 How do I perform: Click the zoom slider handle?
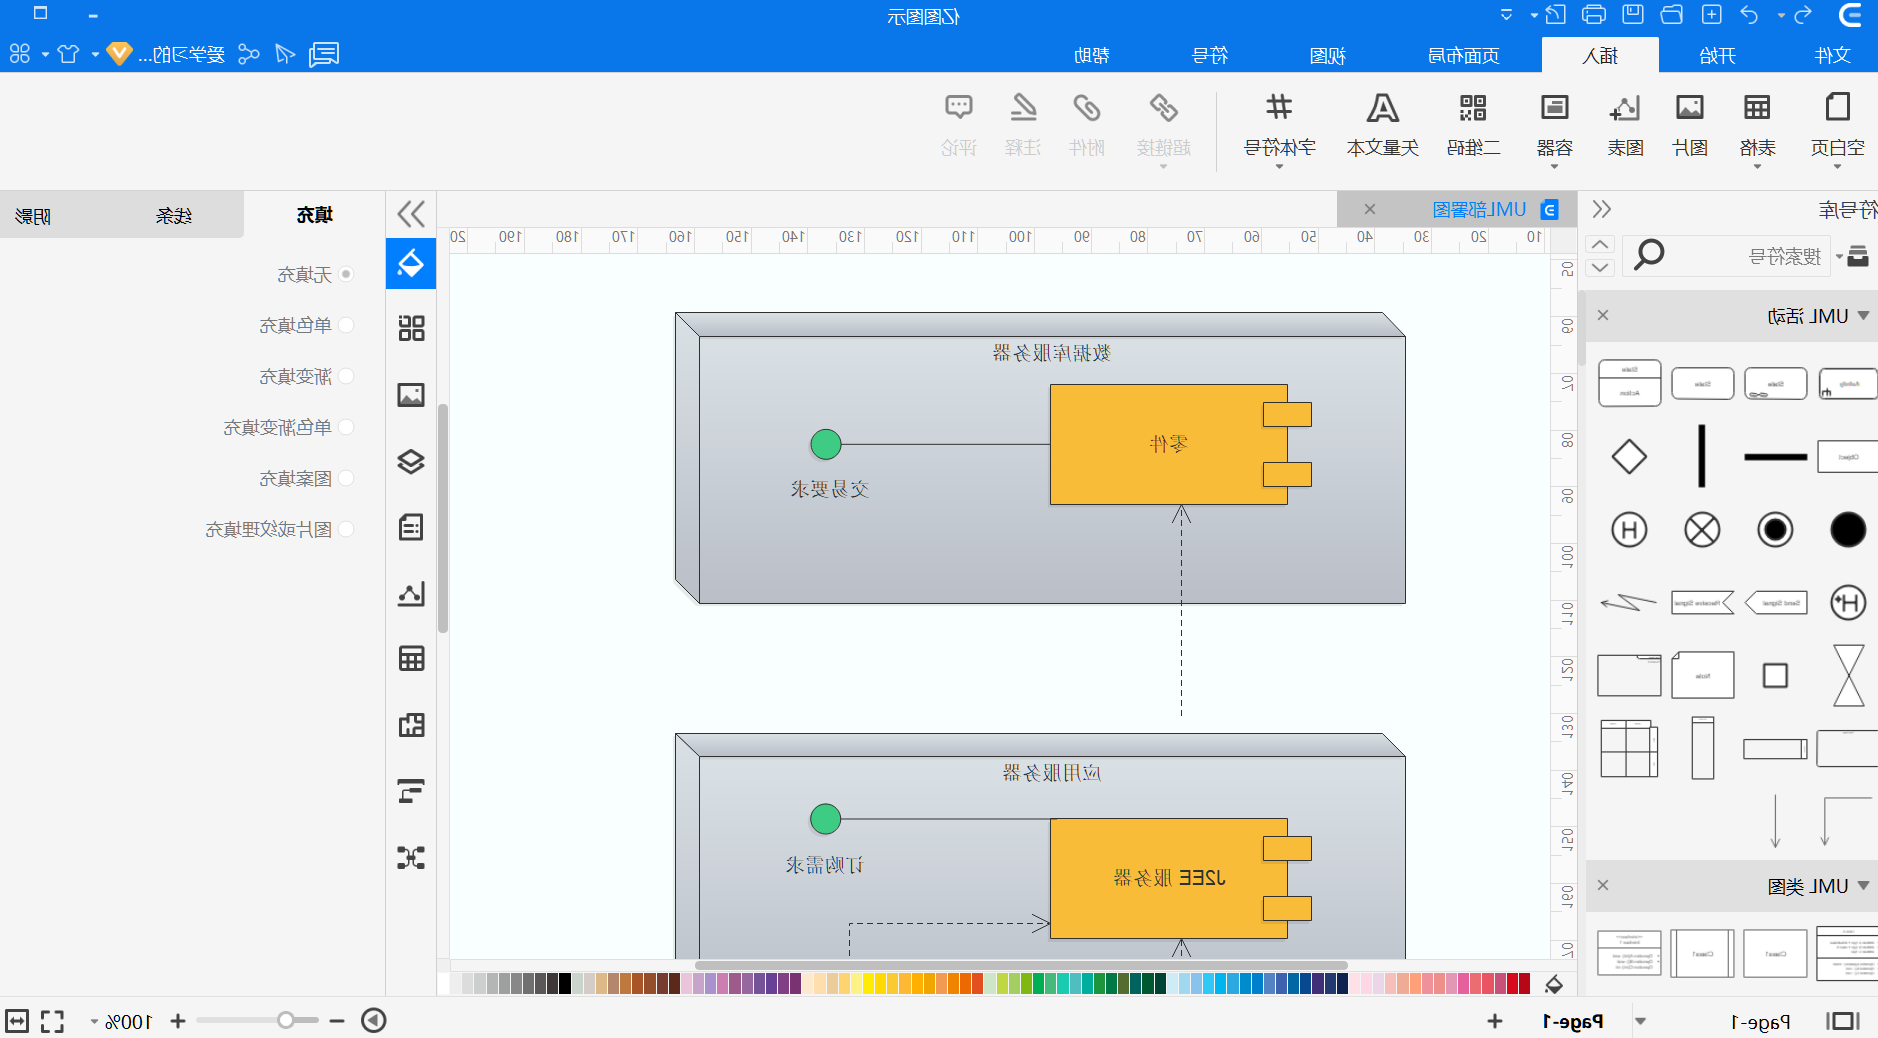click(x=286, y=1020)
